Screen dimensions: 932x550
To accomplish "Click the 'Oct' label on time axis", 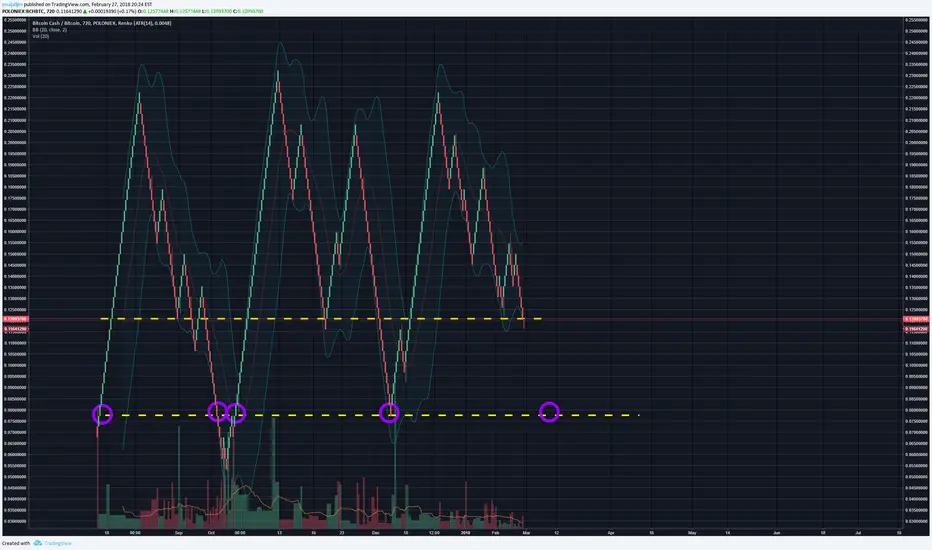I will (211, 533).
